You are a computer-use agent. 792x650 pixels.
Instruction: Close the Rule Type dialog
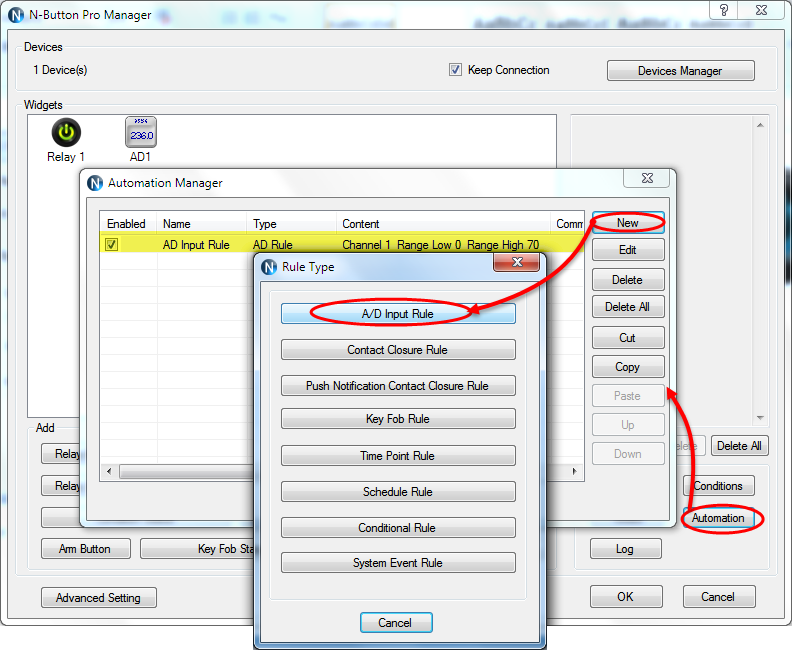(x=517, y=262)
